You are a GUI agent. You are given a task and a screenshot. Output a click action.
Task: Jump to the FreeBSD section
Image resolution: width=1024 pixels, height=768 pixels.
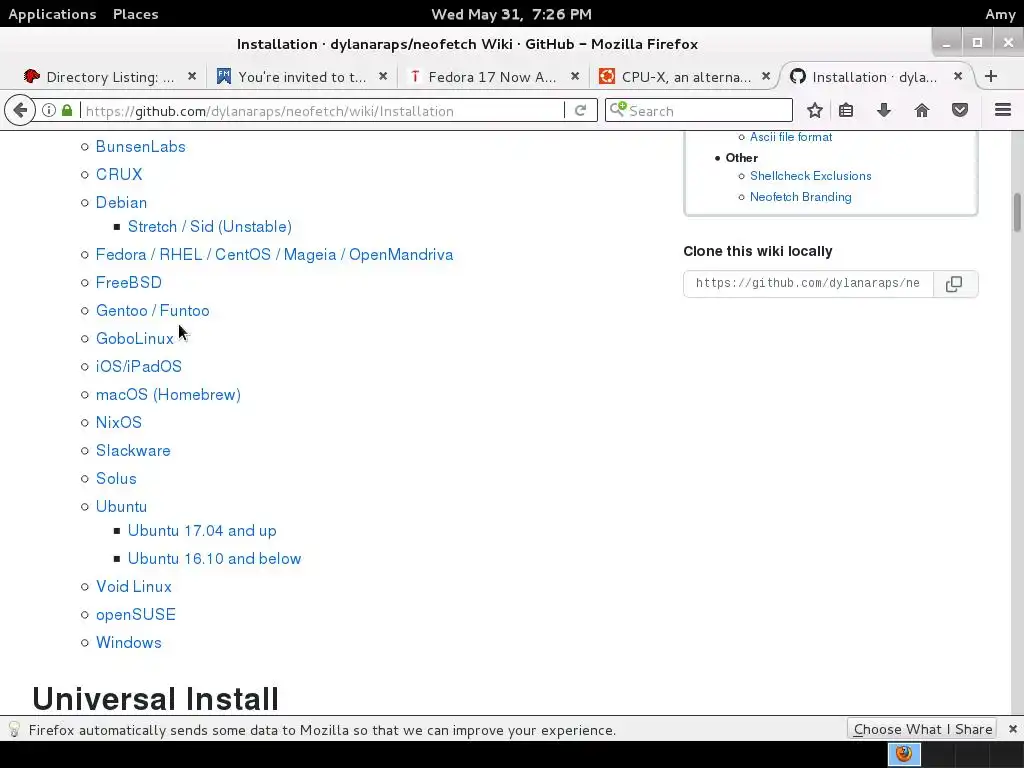click(x=129, y=282)
